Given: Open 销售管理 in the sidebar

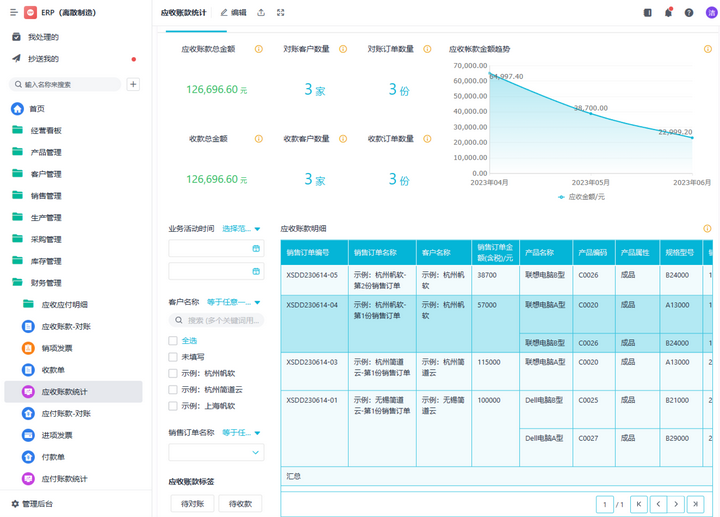Looking at the screenshot, I should coord(45,196).
